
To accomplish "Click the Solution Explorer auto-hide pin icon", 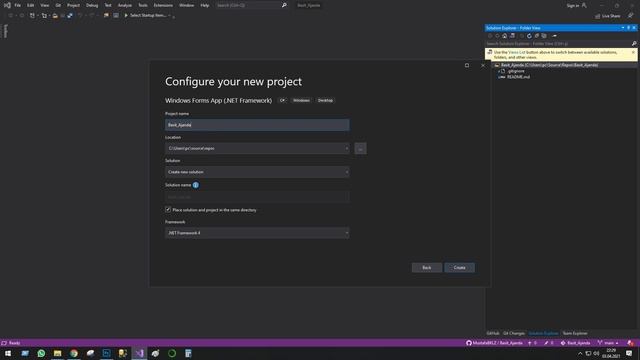I will pos(629,28).
